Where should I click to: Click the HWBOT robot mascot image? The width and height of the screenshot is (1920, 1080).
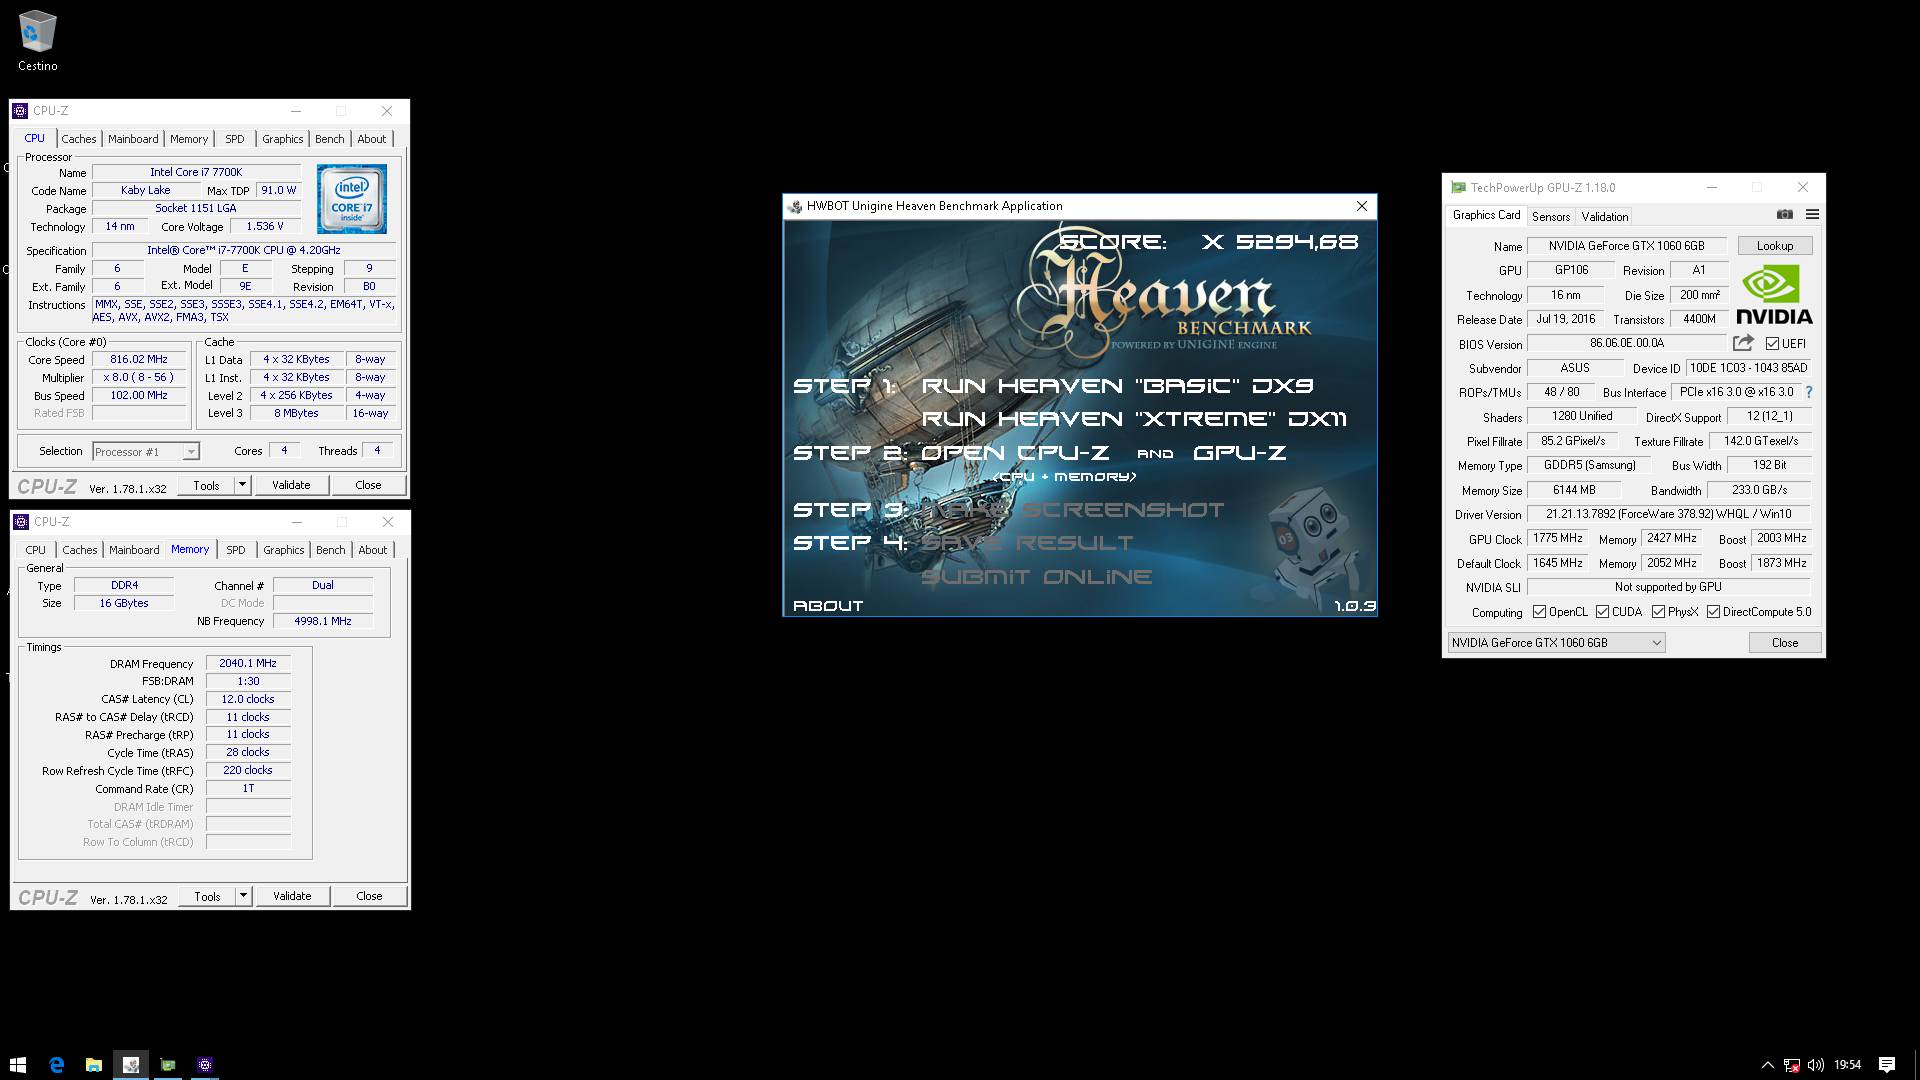[x=1313, y=542]
